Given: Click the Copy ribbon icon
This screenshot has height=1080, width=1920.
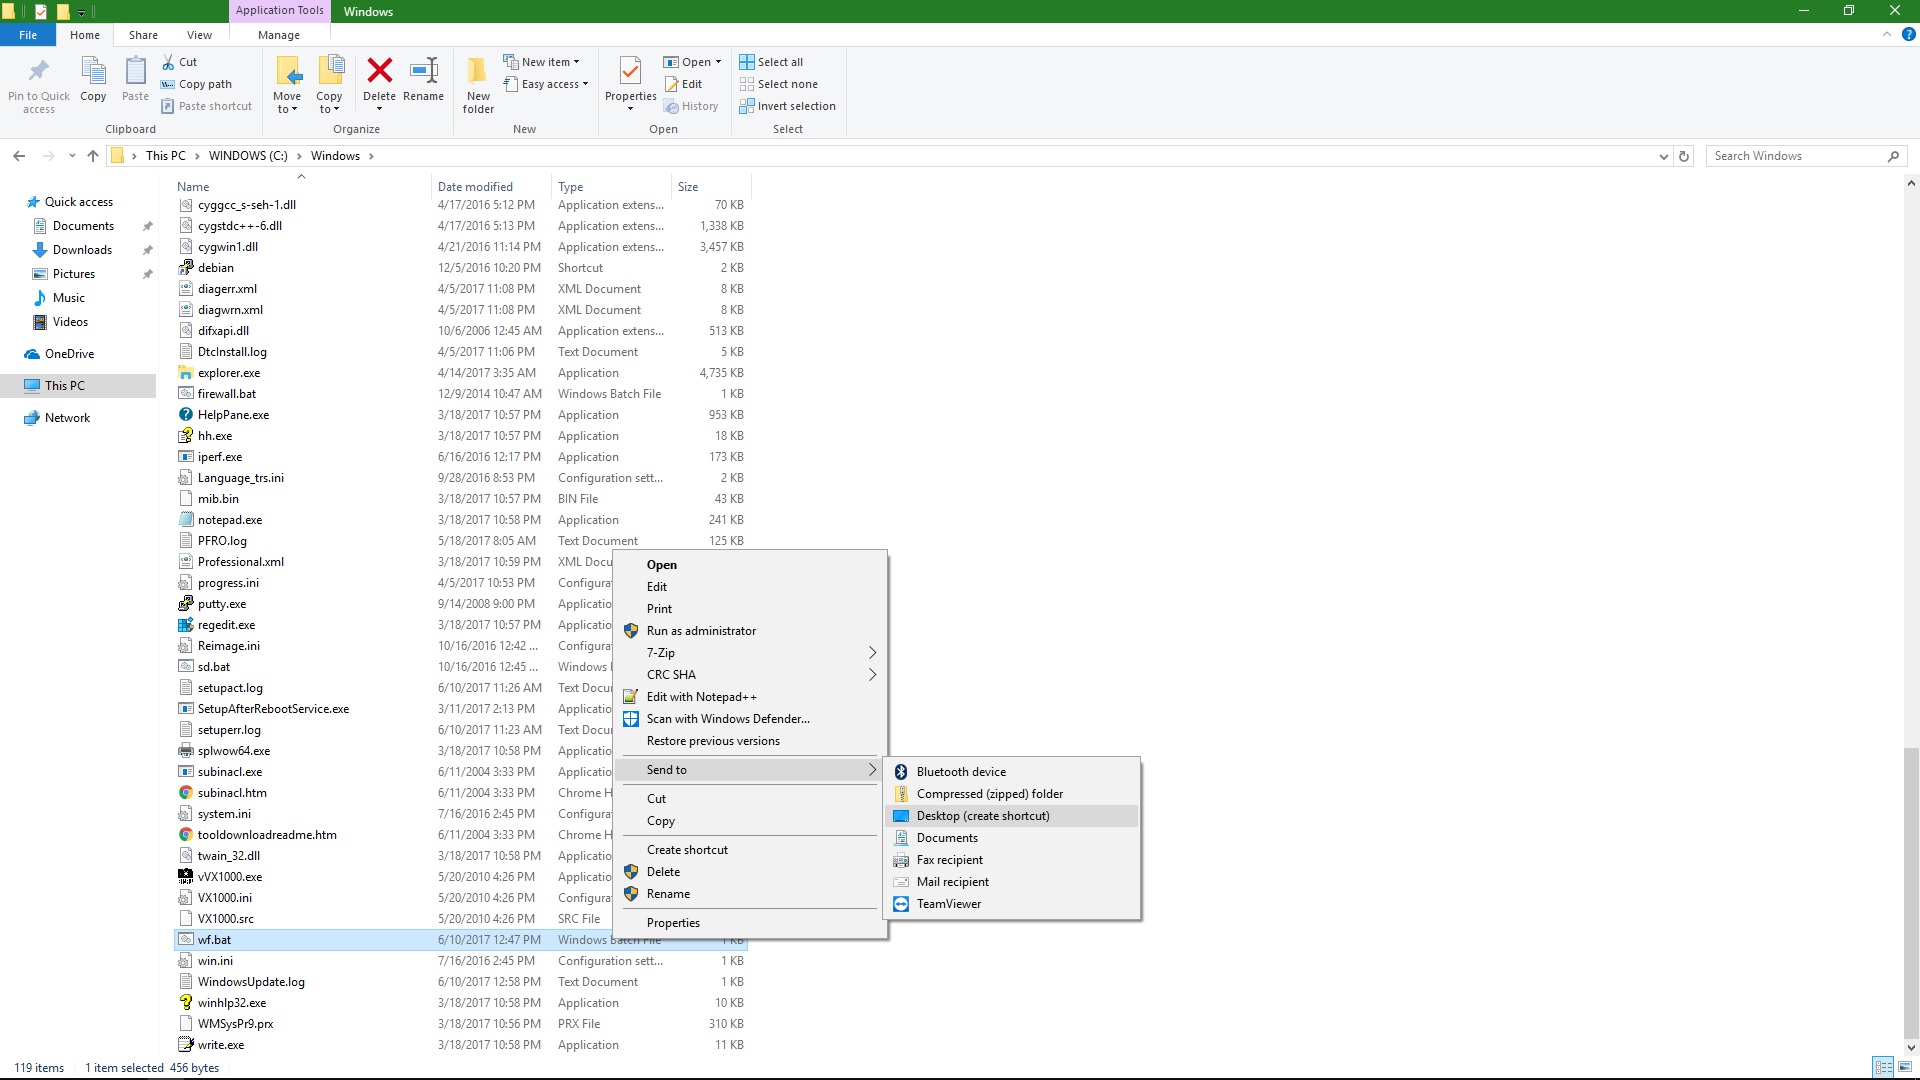Looking at the screenshot, I should [x=93, y=71].
